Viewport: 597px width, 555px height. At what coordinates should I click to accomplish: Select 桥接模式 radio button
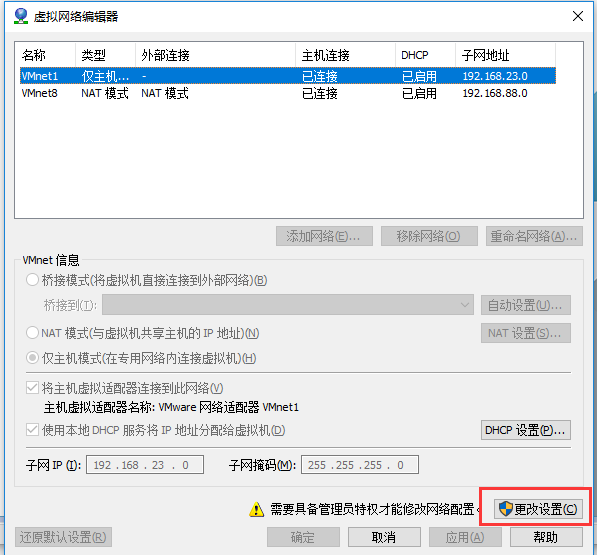pos(32,280)
